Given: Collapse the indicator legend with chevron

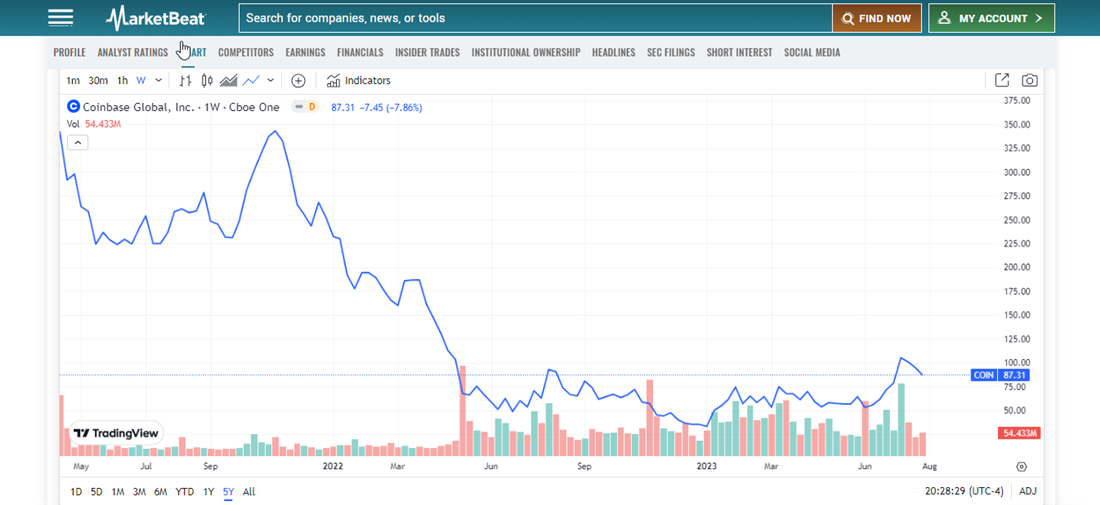Looking at the screenshot, I should tap(78, 142).
